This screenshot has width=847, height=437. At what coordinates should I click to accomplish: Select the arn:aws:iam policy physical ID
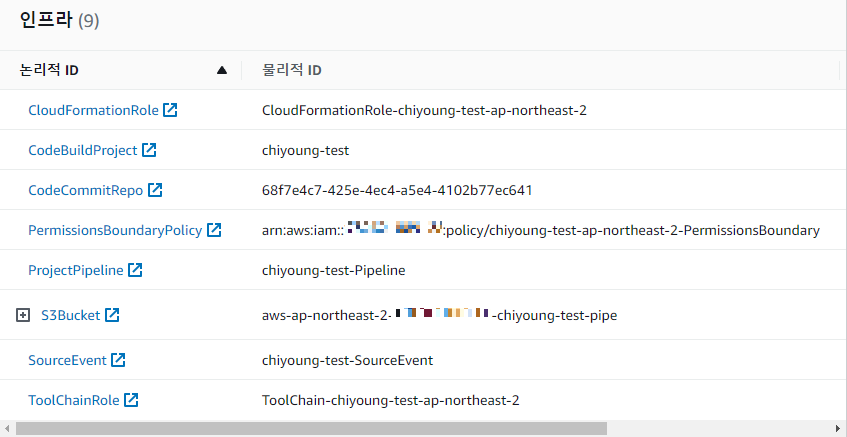click(x=541, y=230)
